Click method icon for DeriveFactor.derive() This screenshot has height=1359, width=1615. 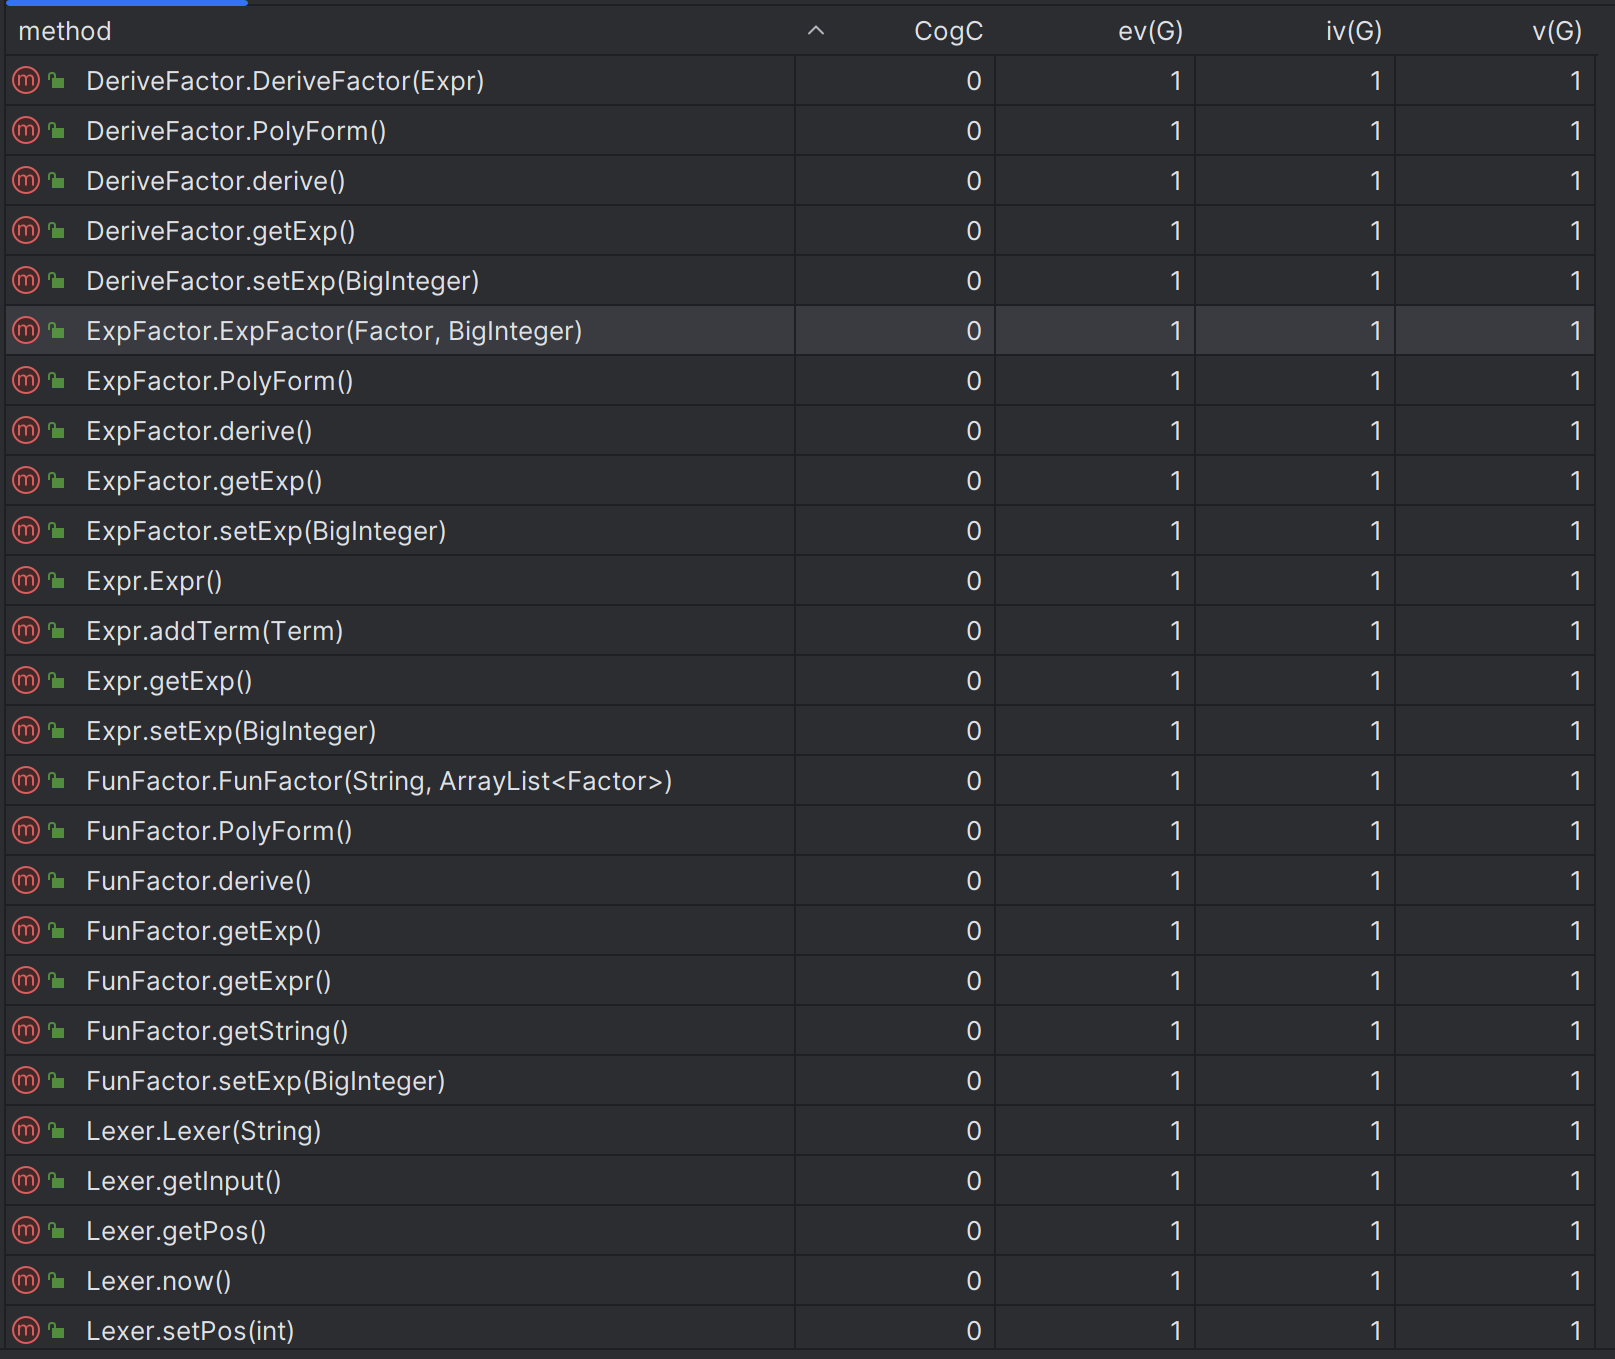click(26, 180)
